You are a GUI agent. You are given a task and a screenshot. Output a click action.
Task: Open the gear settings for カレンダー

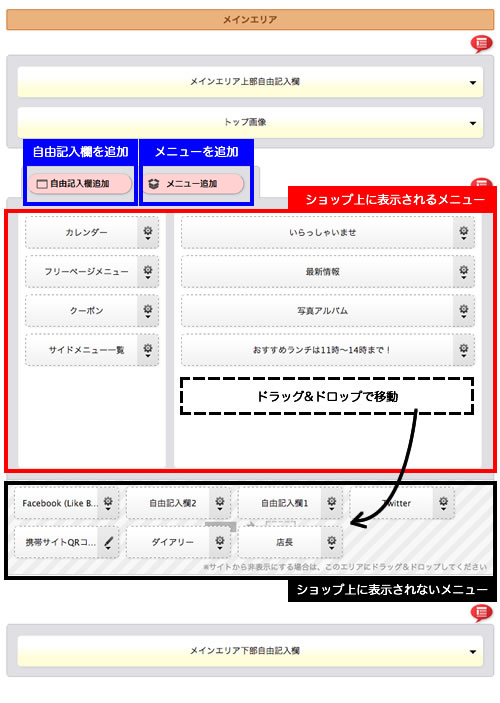[x=148, y=233]
